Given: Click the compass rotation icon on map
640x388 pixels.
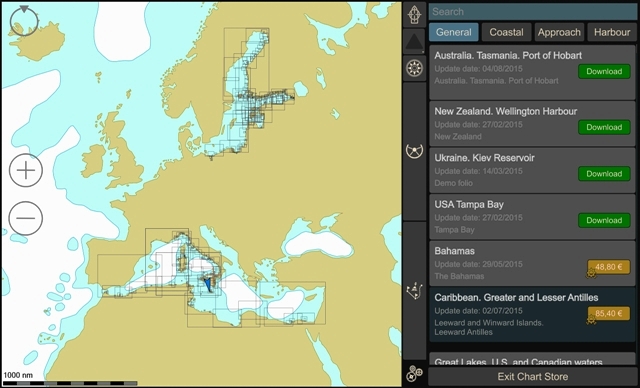Looking at the screenshot, I should point(24,21).
